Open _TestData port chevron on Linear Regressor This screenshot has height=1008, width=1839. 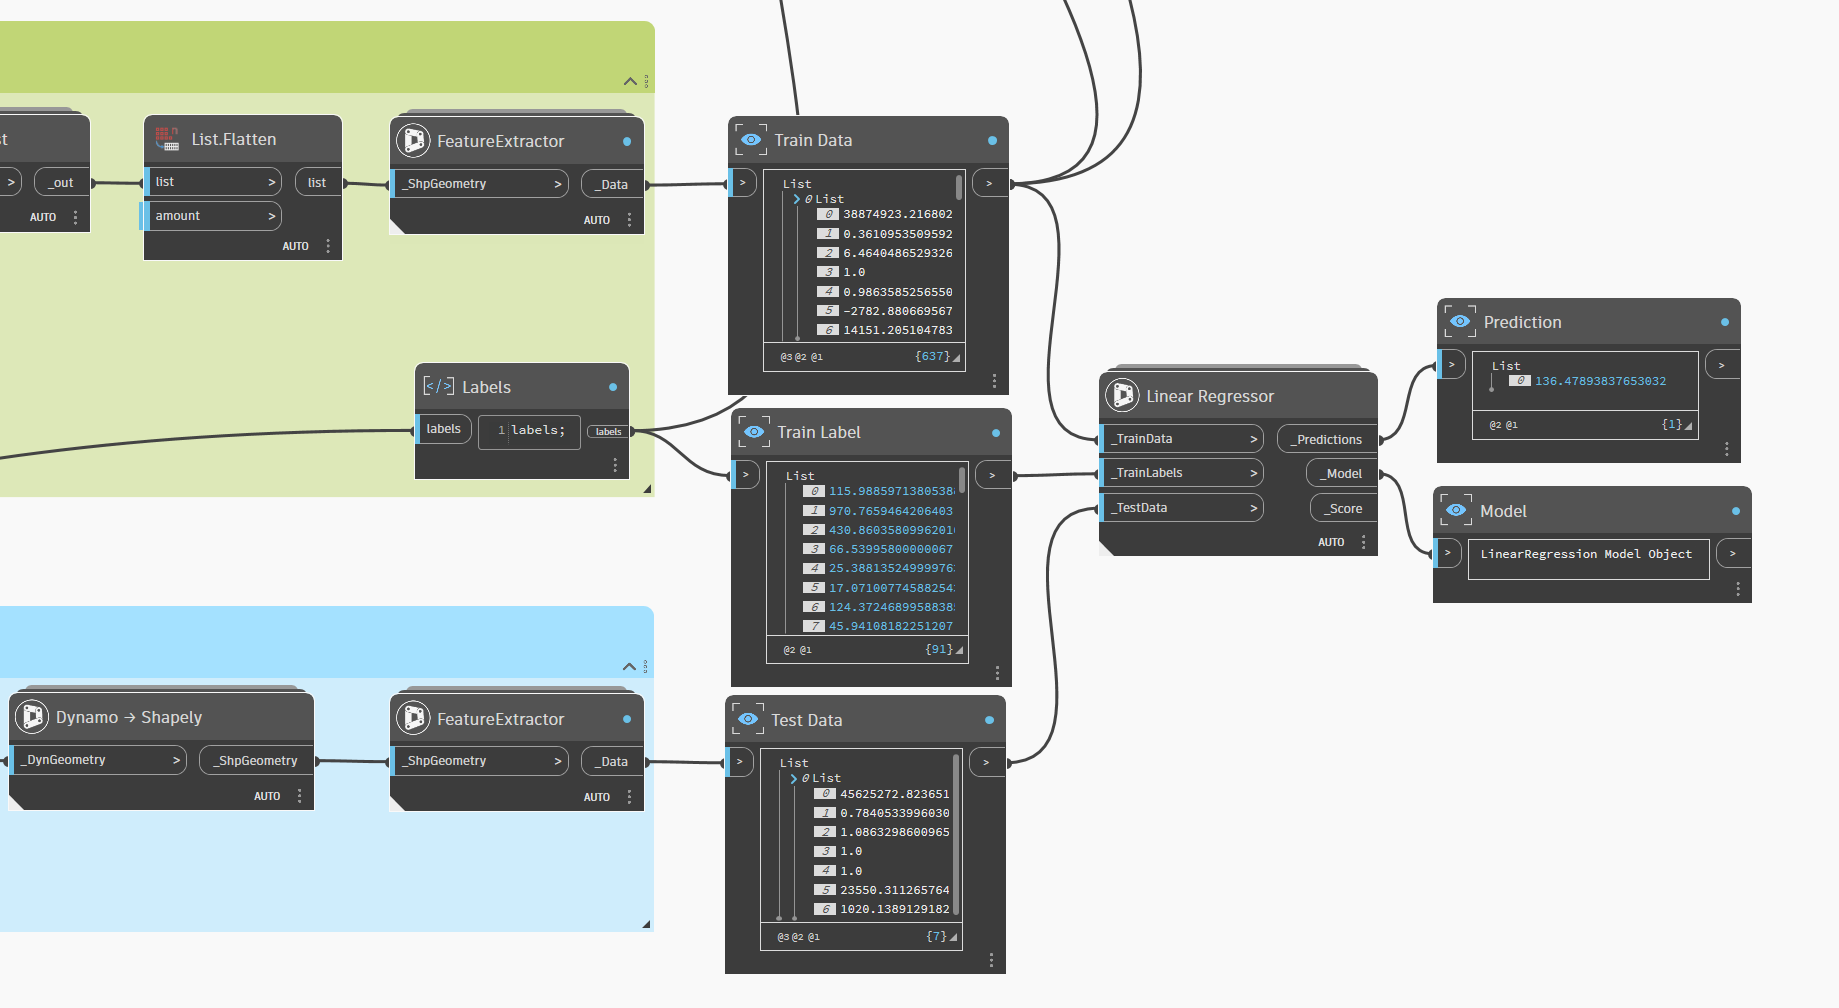[x=1253, y=508]
